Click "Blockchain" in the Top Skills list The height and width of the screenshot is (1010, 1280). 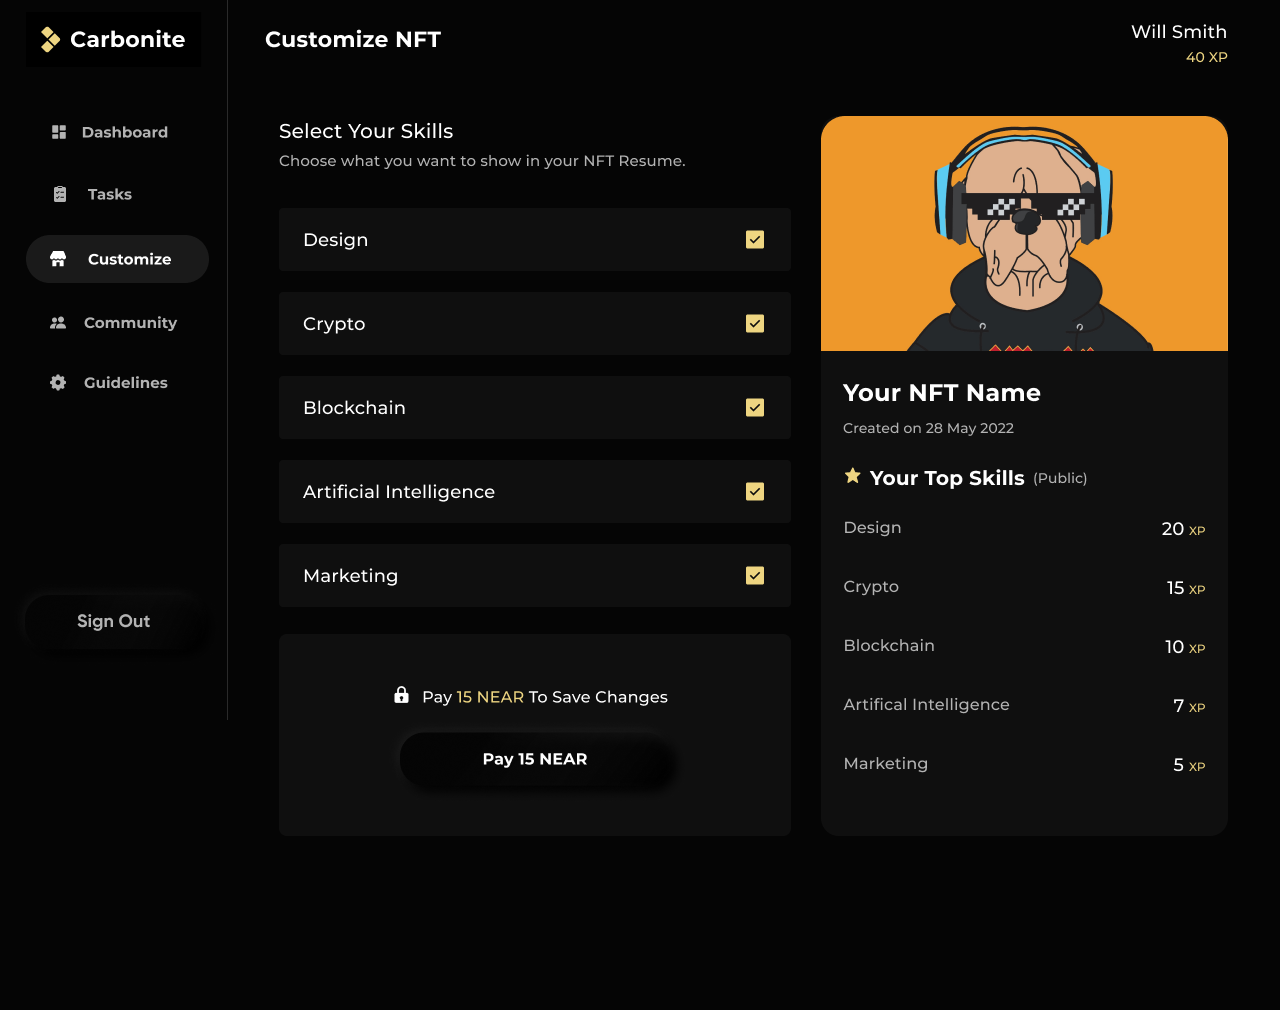889,645
